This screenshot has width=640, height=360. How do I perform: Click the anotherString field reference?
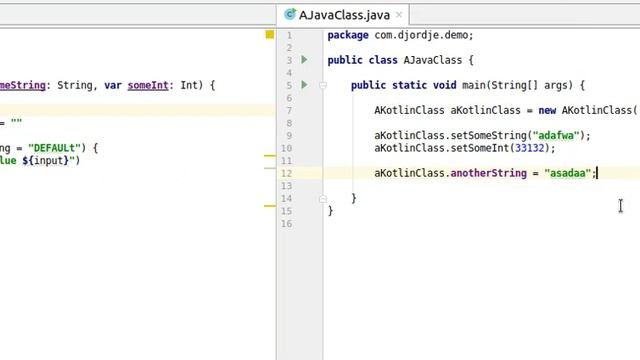point(489,173)
